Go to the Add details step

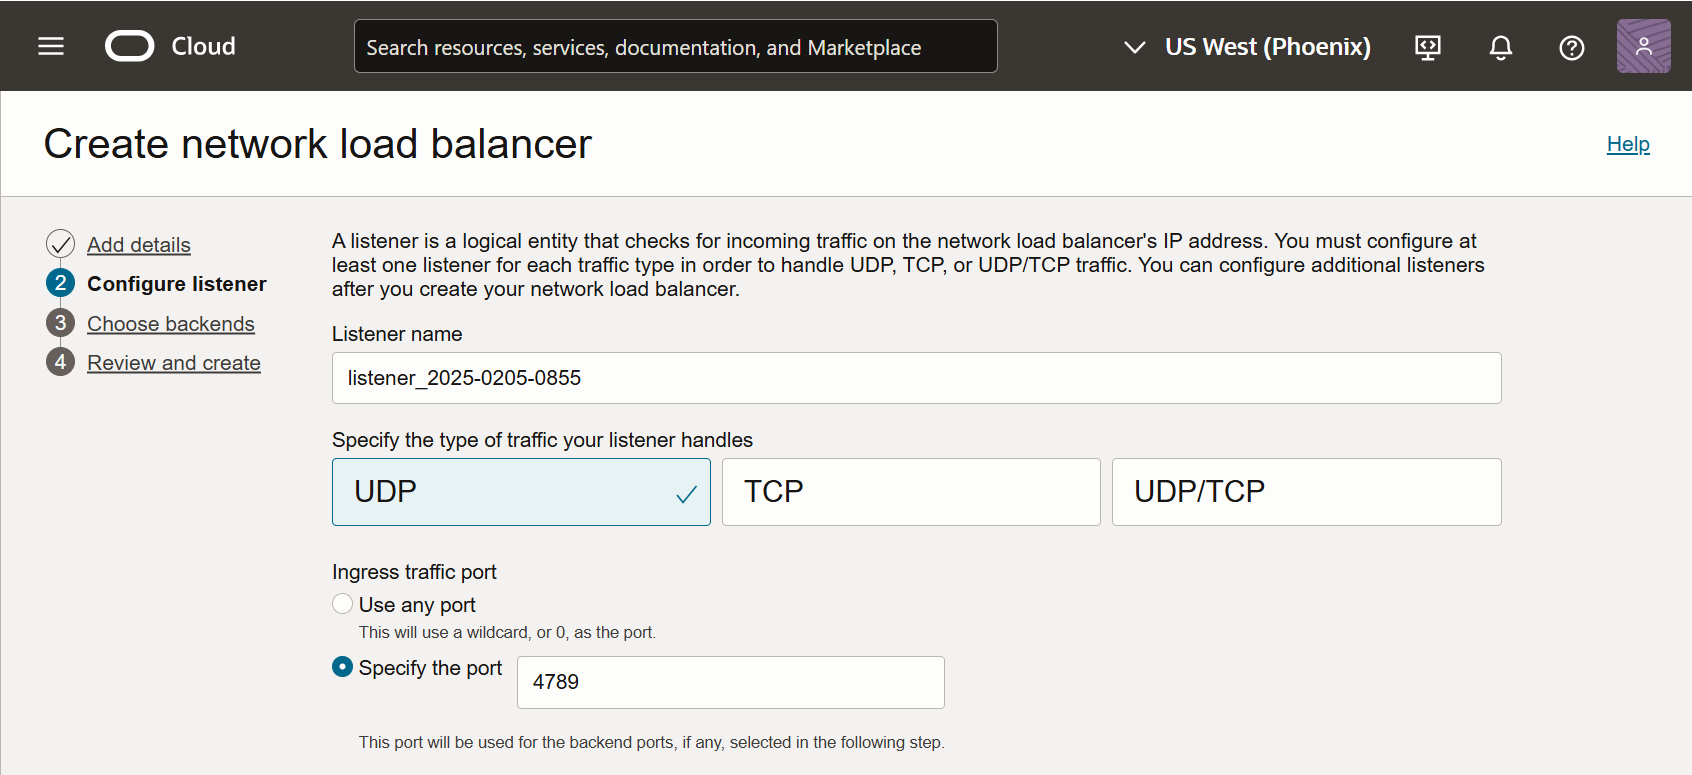point(139,245)
